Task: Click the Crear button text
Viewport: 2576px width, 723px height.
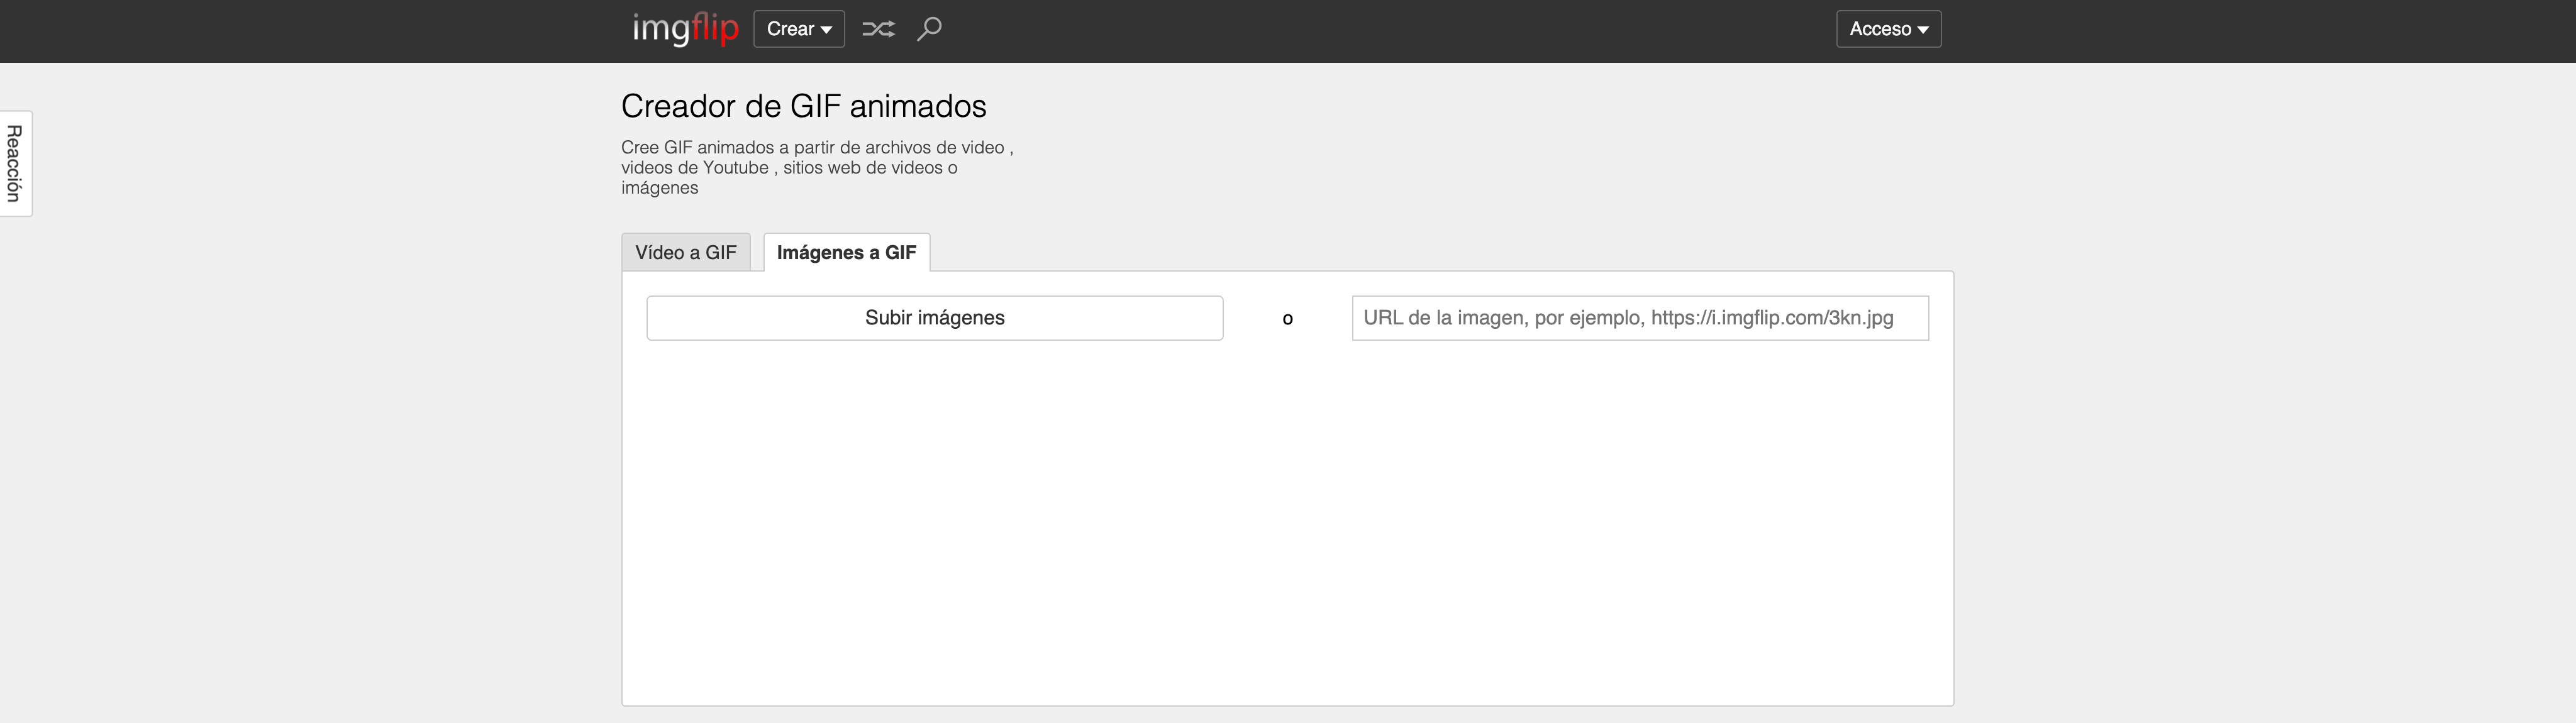Action: [790, 29]
